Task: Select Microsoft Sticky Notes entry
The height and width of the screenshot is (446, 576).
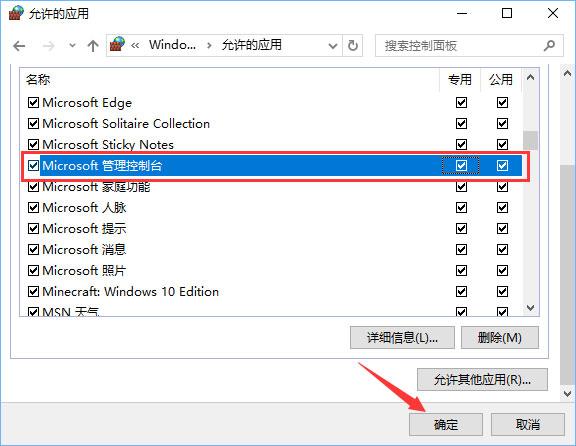Action: 108,144
